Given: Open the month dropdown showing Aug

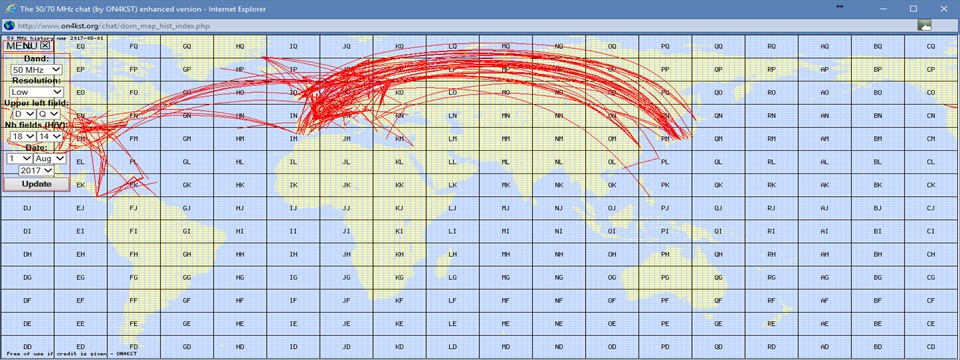Looking at the screenshot, I should click(x=50, y=159).
